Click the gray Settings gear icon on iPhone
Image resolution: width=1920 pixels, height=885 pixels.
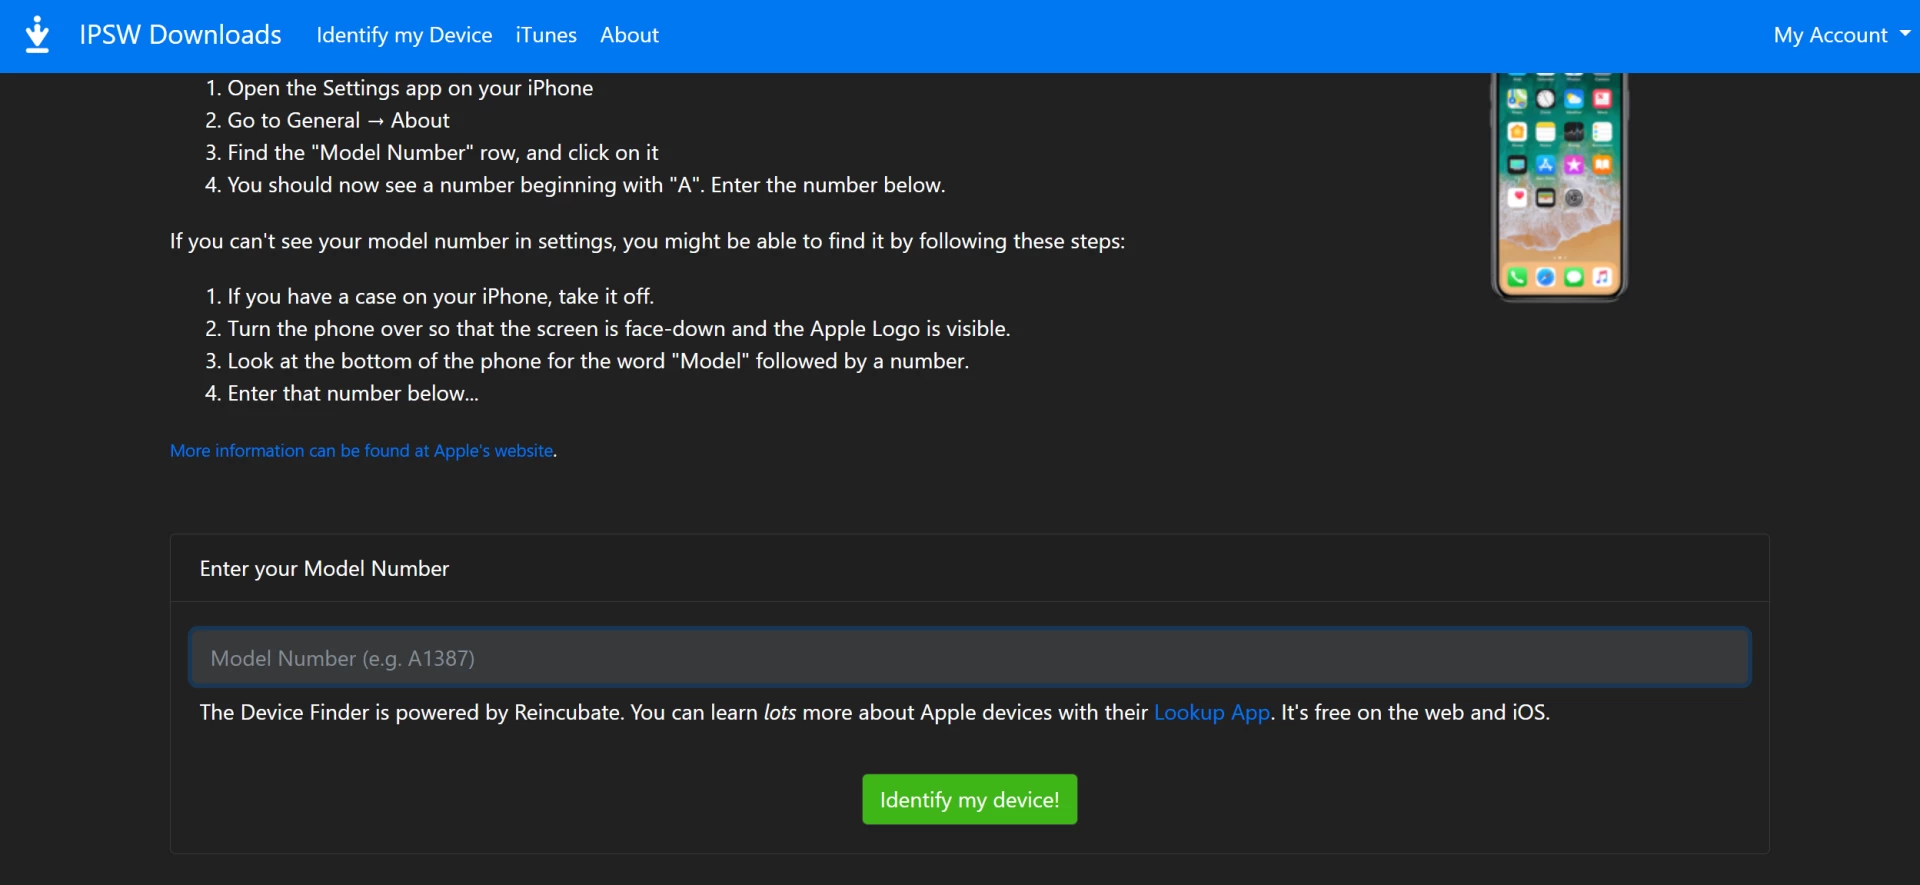coord(1574,198)
